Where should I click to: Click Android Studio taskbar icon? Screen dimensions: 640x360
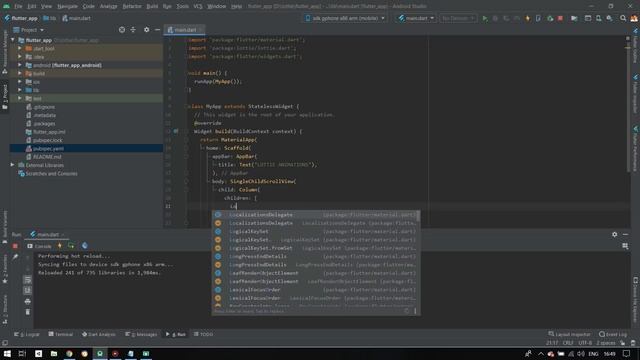point(100,353)
